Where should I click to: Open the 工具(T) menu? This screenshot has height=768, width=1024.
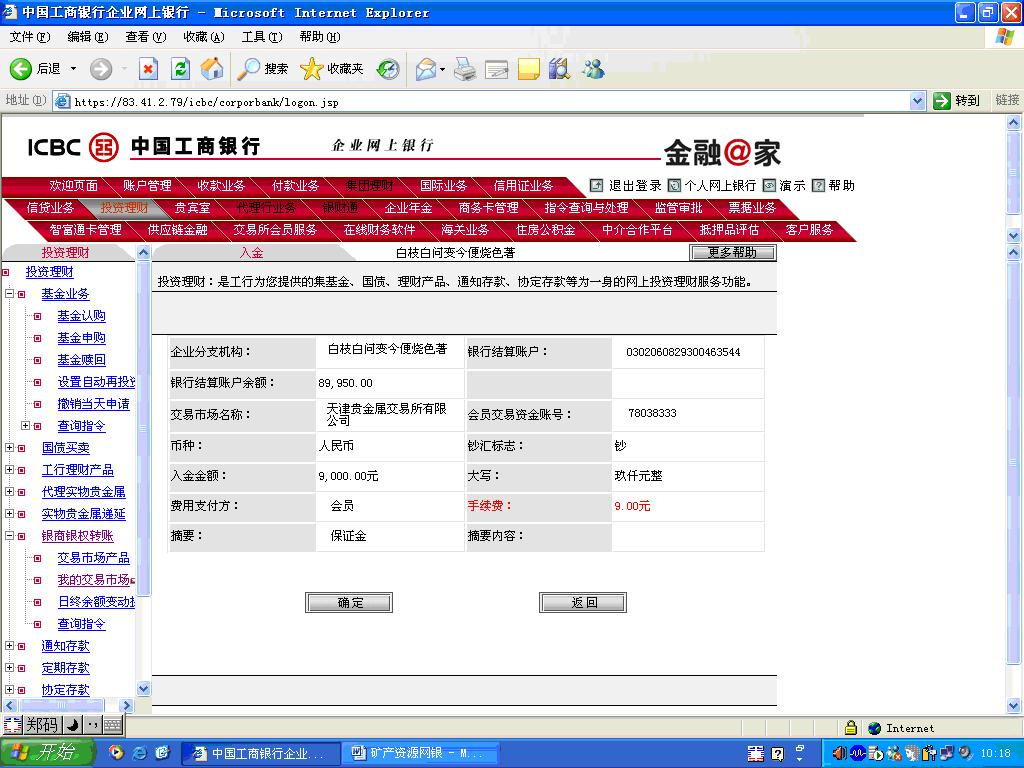tap(262, 37)
